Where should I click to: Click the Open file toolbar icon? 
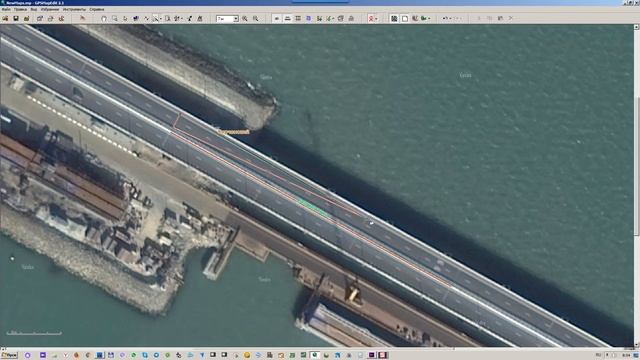5,18
